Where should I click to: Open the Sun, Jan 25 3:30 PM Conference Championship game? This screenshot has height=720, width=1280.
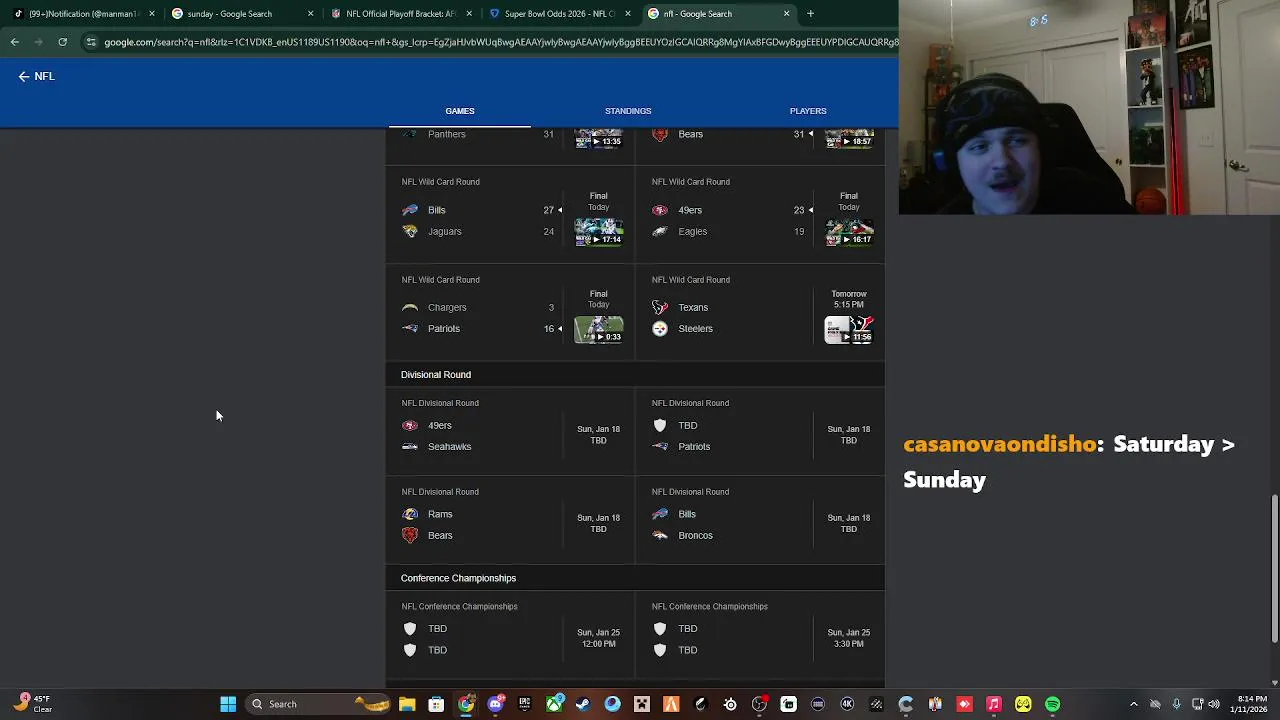760,636
